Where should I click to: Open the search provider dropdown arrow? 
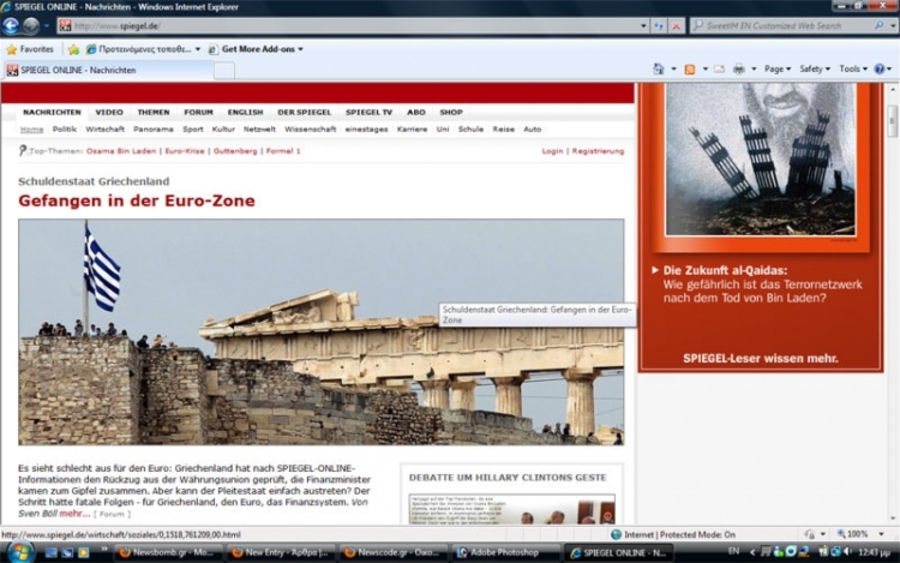893,26
